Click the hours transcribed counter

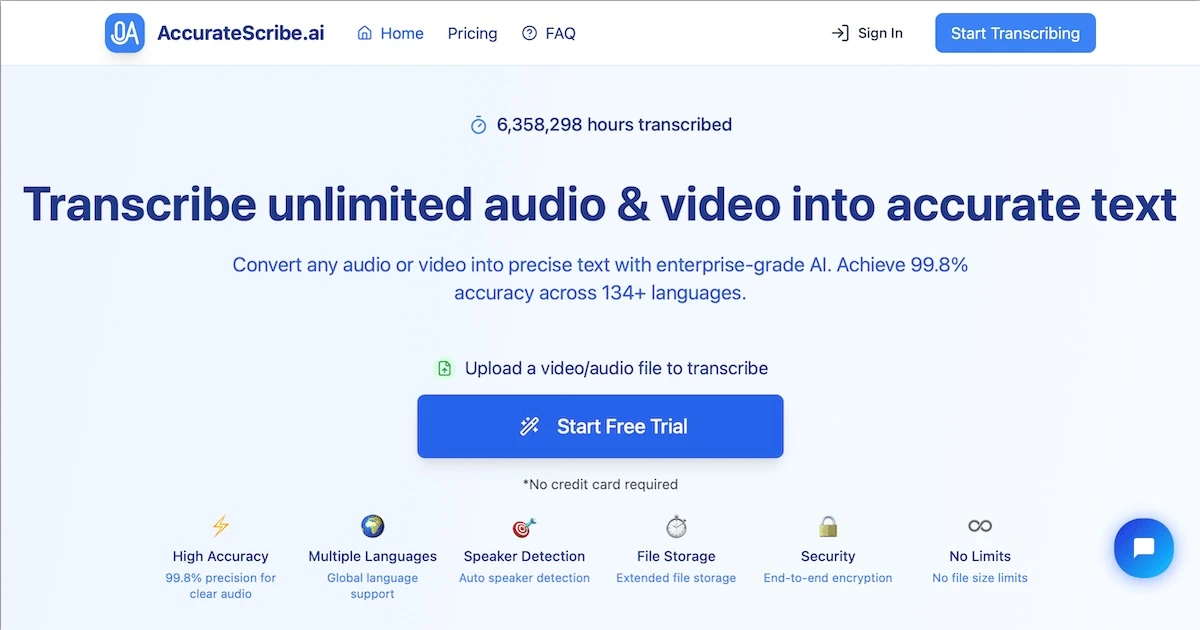pos(614,124)
